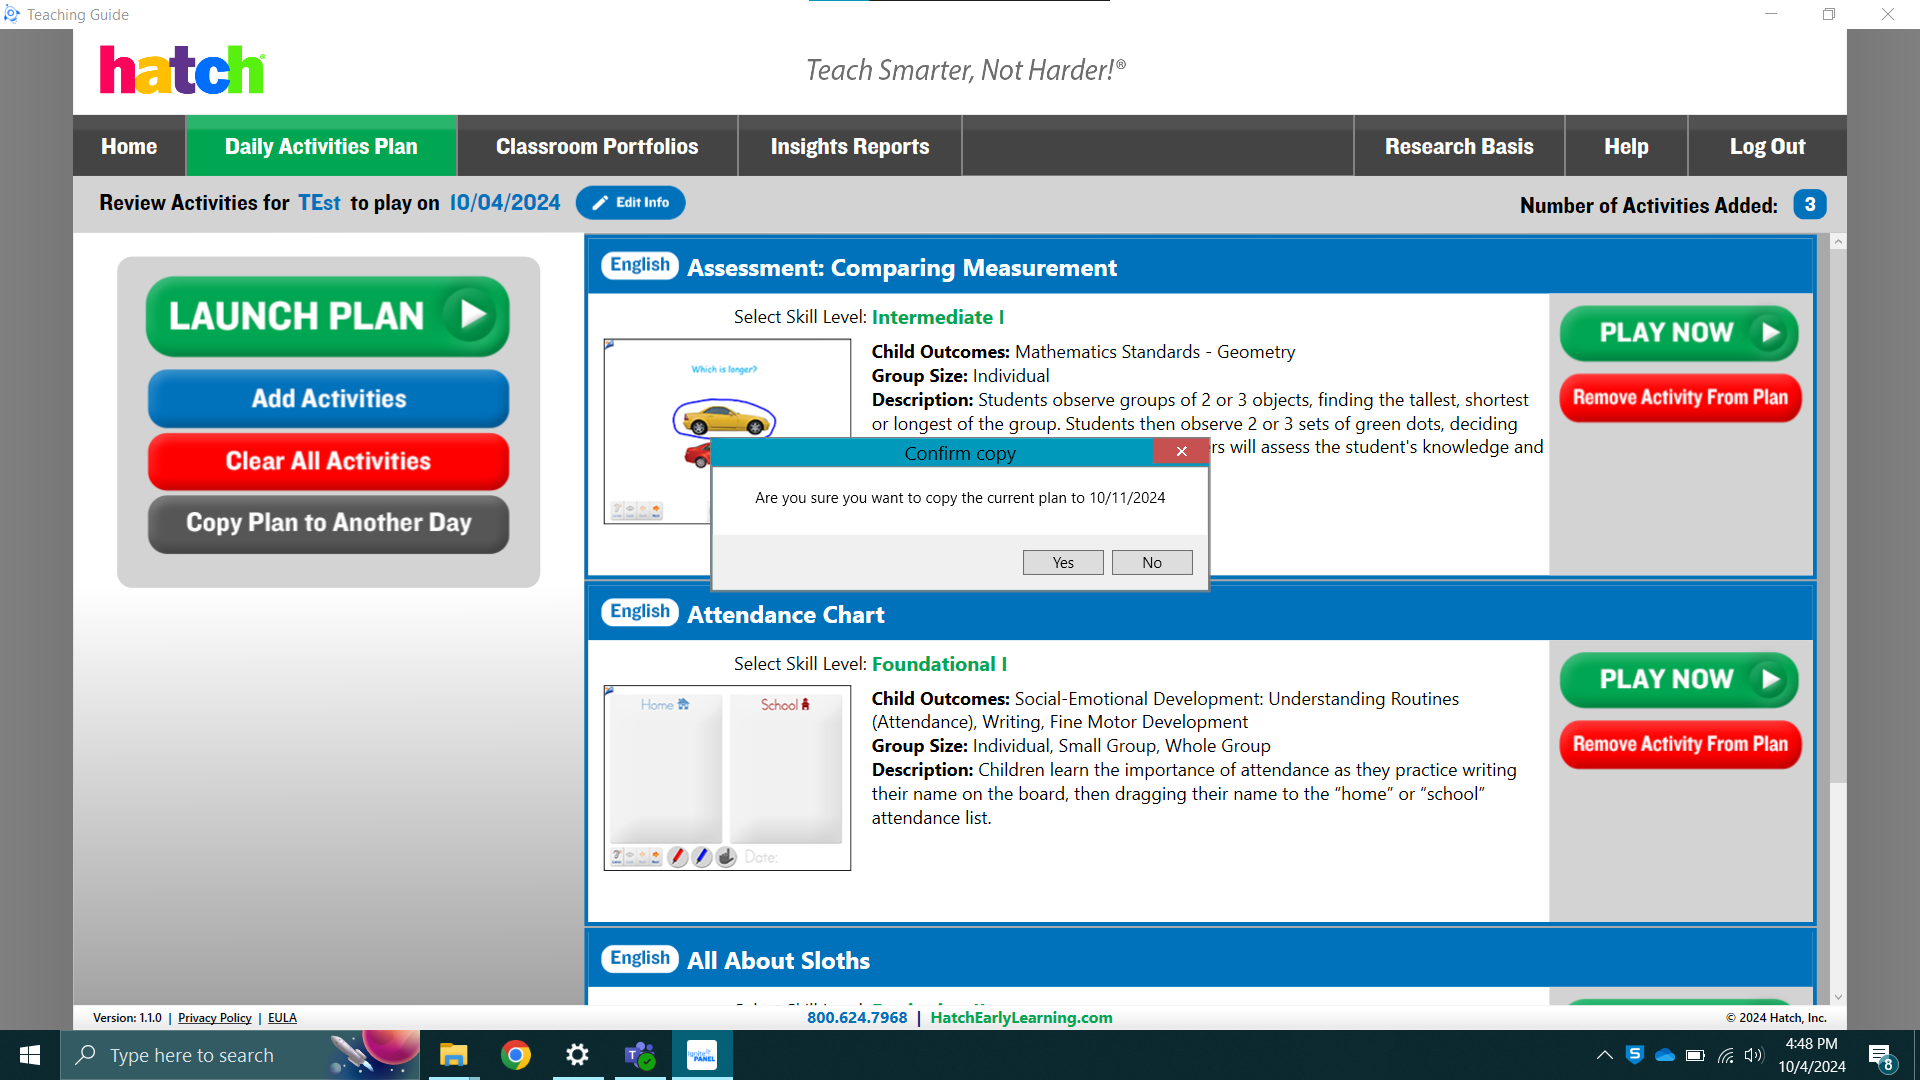1920x1080 pixels.
Task: Toggle the English badge on All About Sloths
Action: pyautogui.click(x=639, y=958)
